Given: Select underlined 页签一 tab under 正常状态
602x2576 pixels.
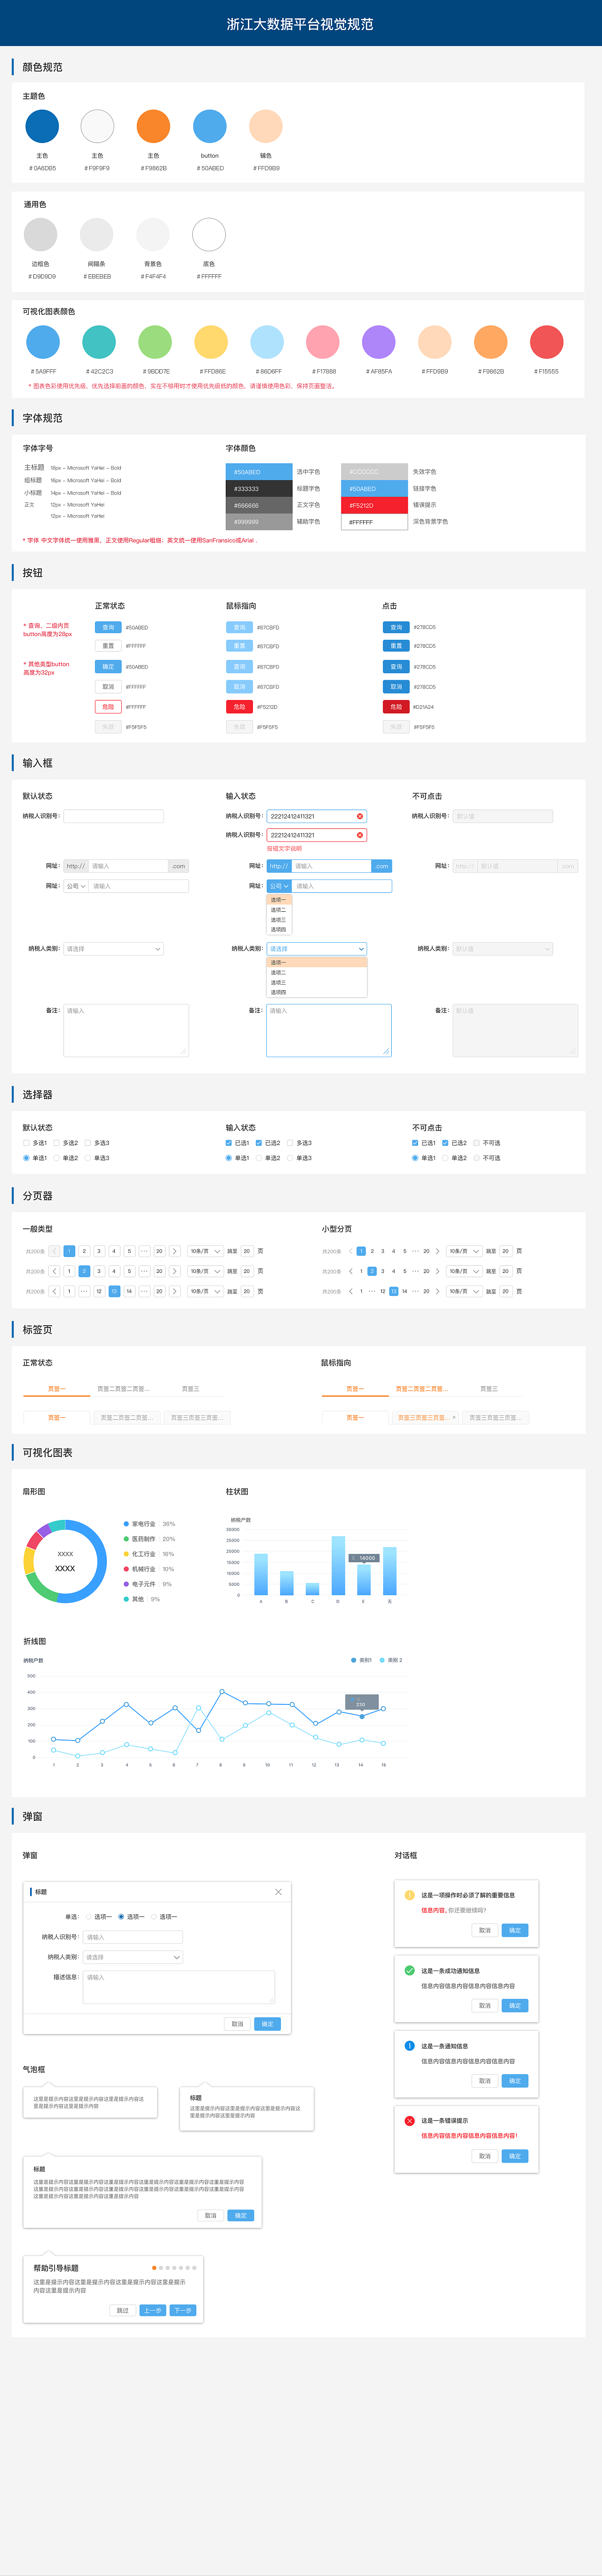Looking at the screenshot, I should pyautogui.click(x=57, y=1389).
